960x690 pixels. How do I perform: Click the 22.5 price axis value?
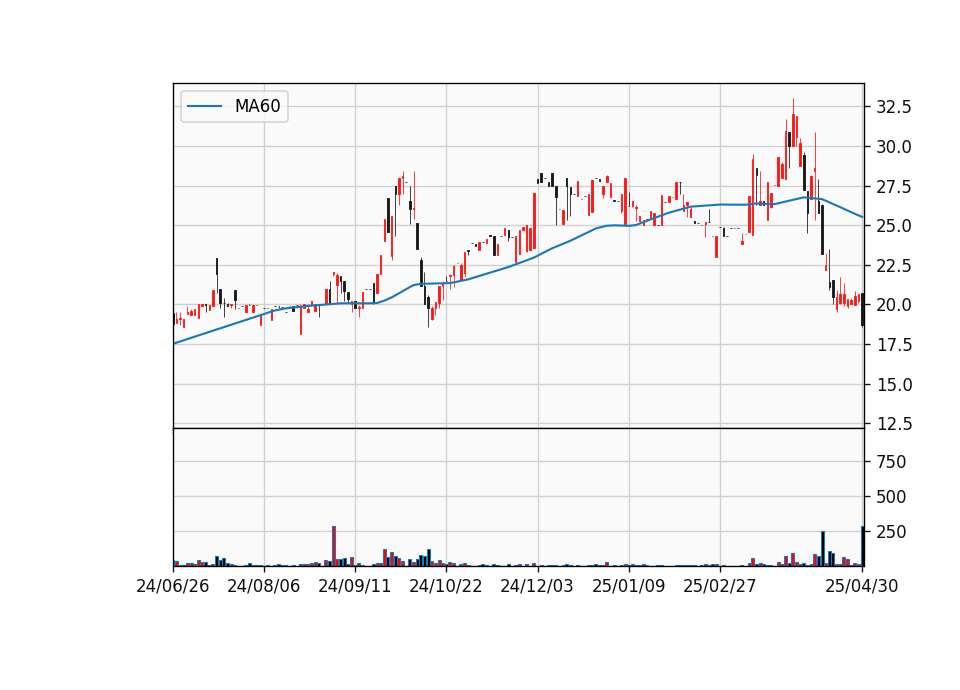pos(894,266)
